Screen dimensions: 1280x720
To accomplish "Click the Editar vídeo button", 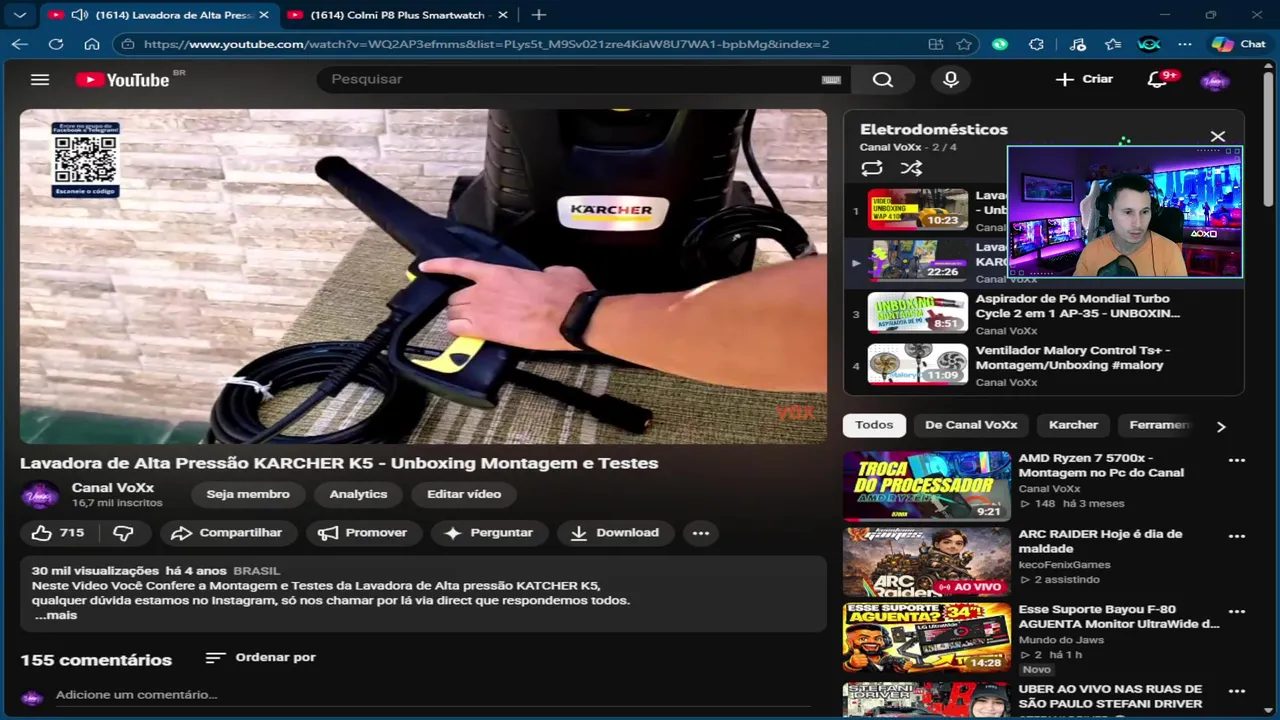I will point(464,494).
